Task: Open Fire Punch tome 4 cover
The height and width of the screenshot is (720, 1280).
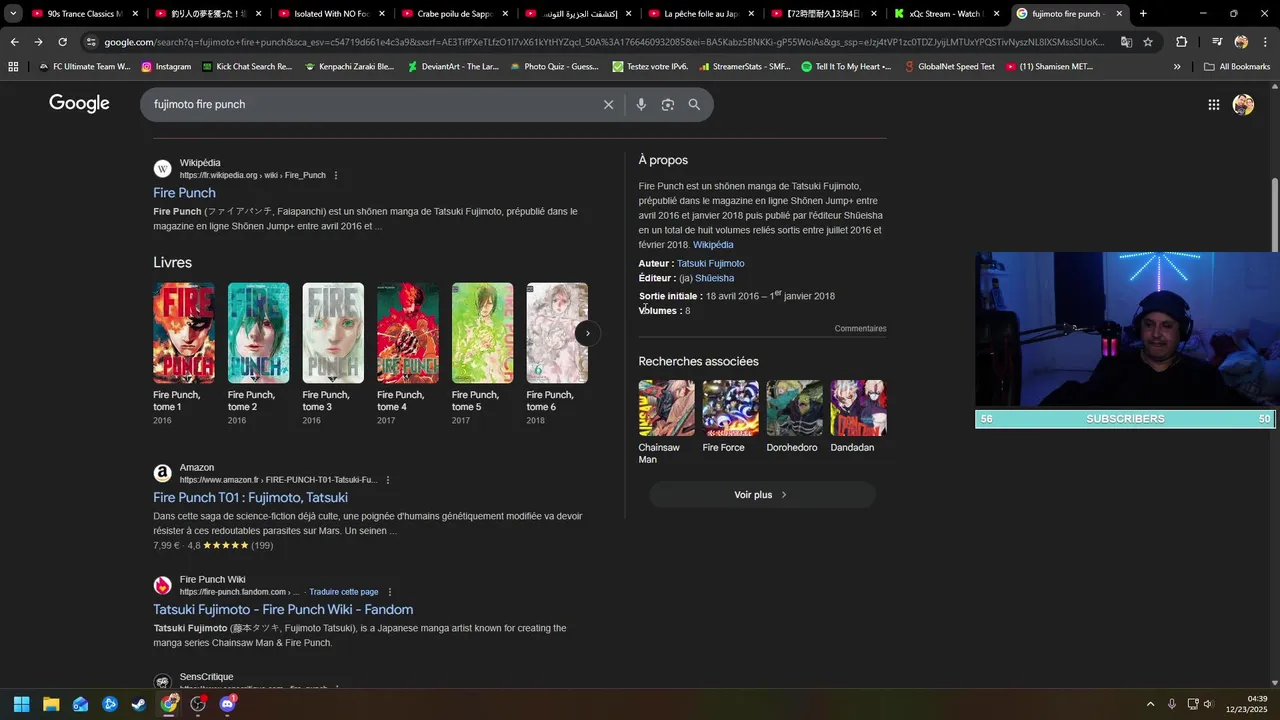Action: tap(408, 333)
